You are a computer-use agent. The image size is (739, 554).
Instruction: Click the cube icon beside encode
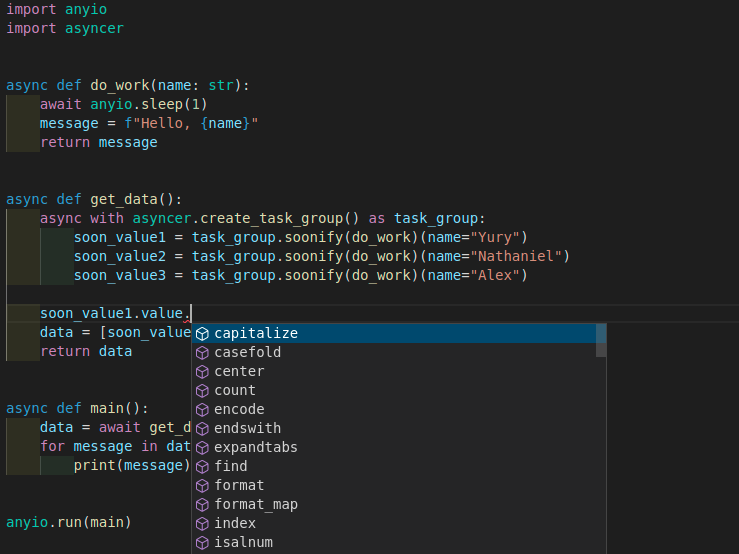[202, 409]
